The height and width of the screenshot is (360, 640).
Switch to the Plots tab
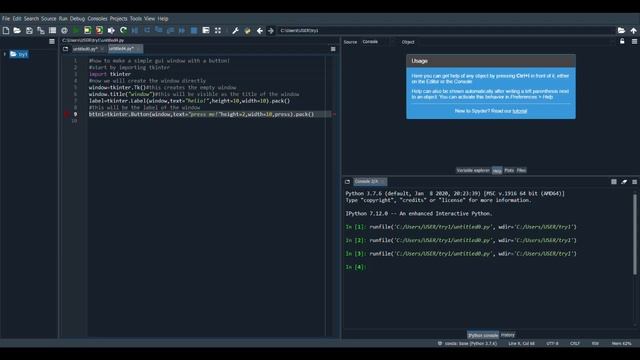(509, 171)
